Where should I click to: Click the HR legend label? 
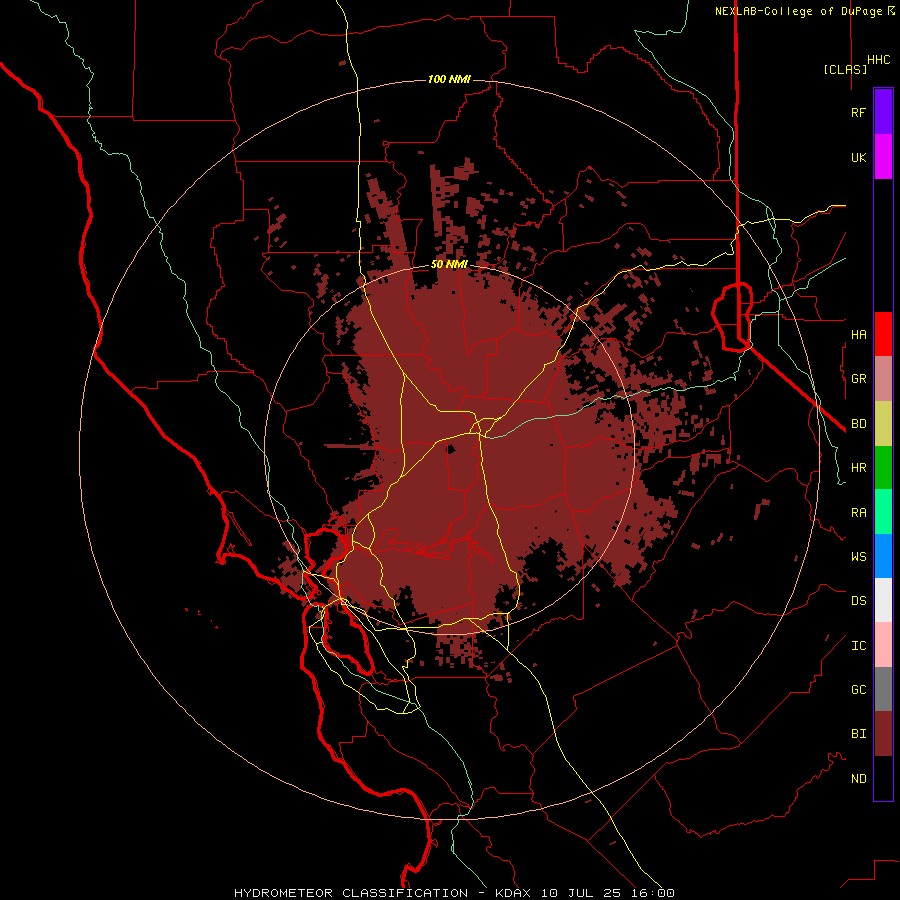[858, 468]
